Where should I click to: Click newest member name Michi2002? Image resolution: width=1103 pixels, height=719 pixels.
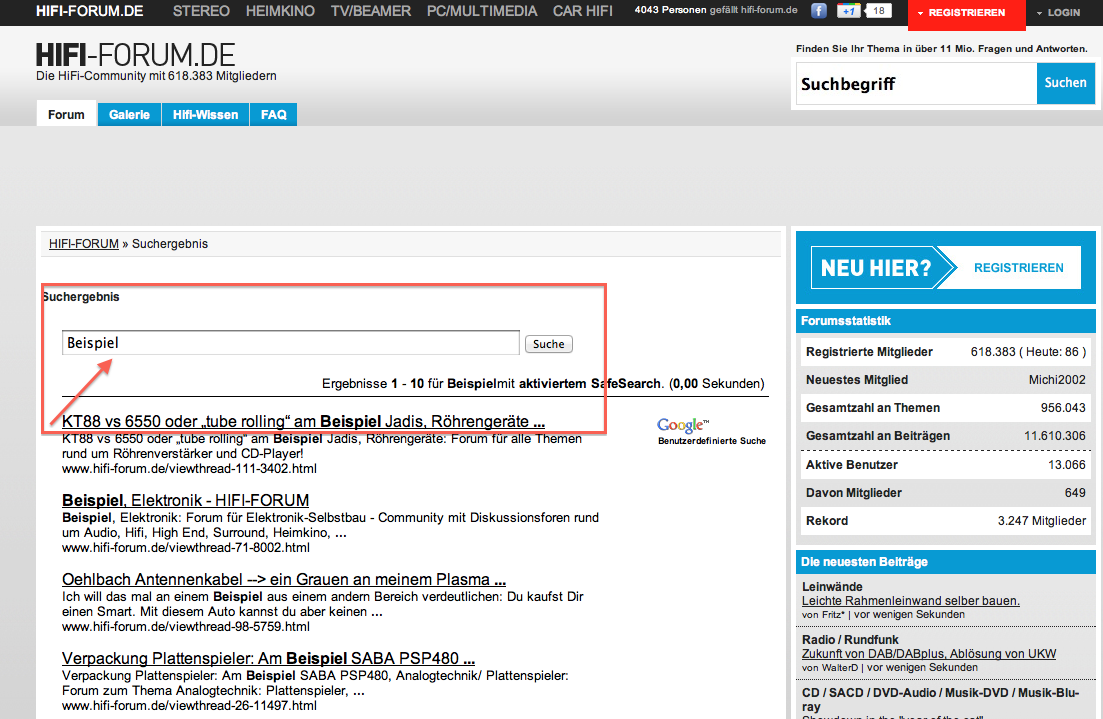tap(1057, 380)
